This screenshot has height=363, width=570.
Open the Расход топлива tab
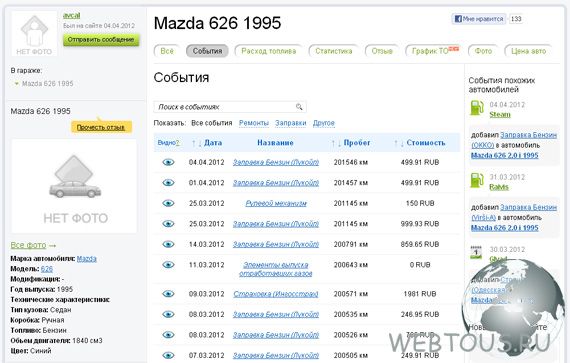pos(269,51)
